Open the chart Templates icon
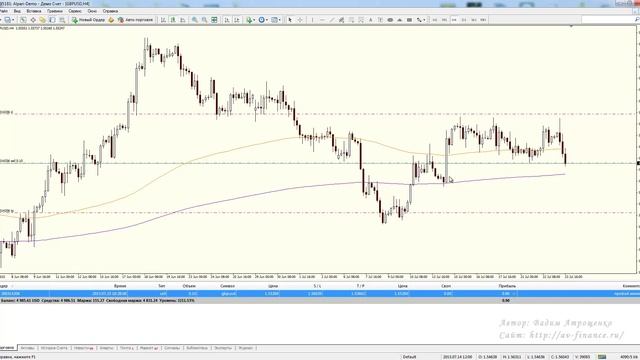This screenshot has width=640, height=360. tap(274, 20)
